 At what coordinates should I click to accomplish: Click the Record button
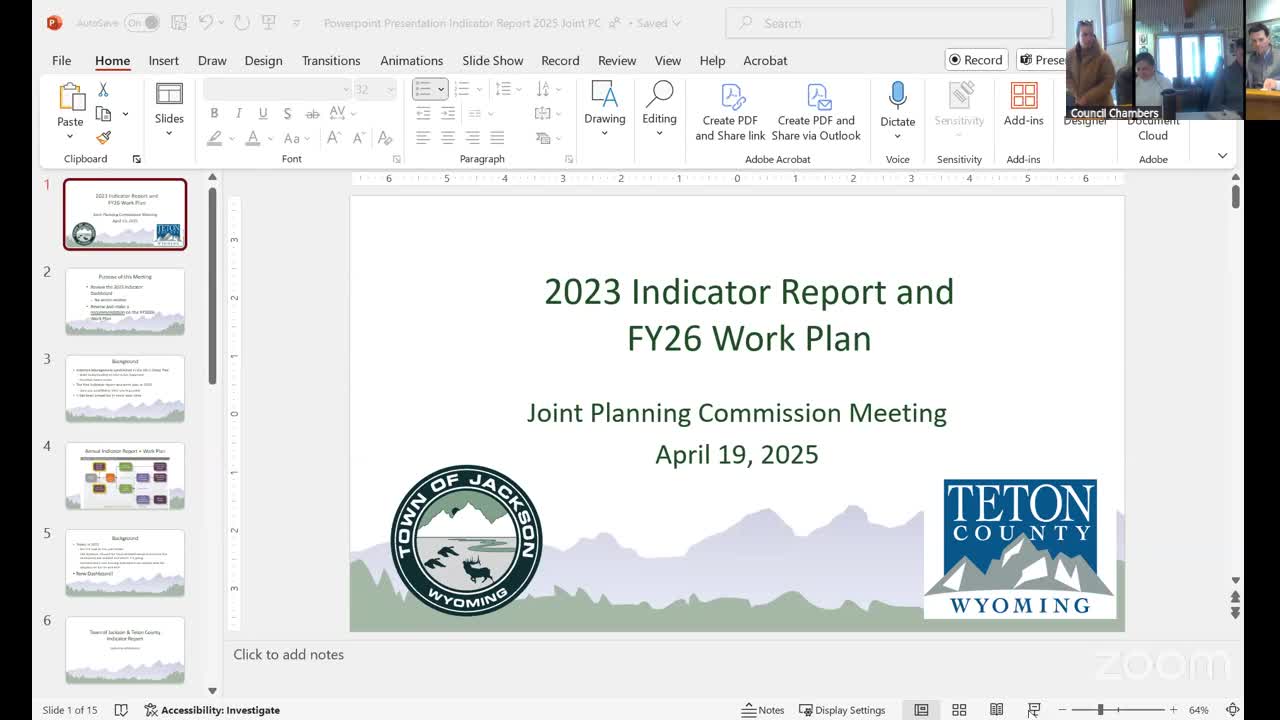click(976, 60)
